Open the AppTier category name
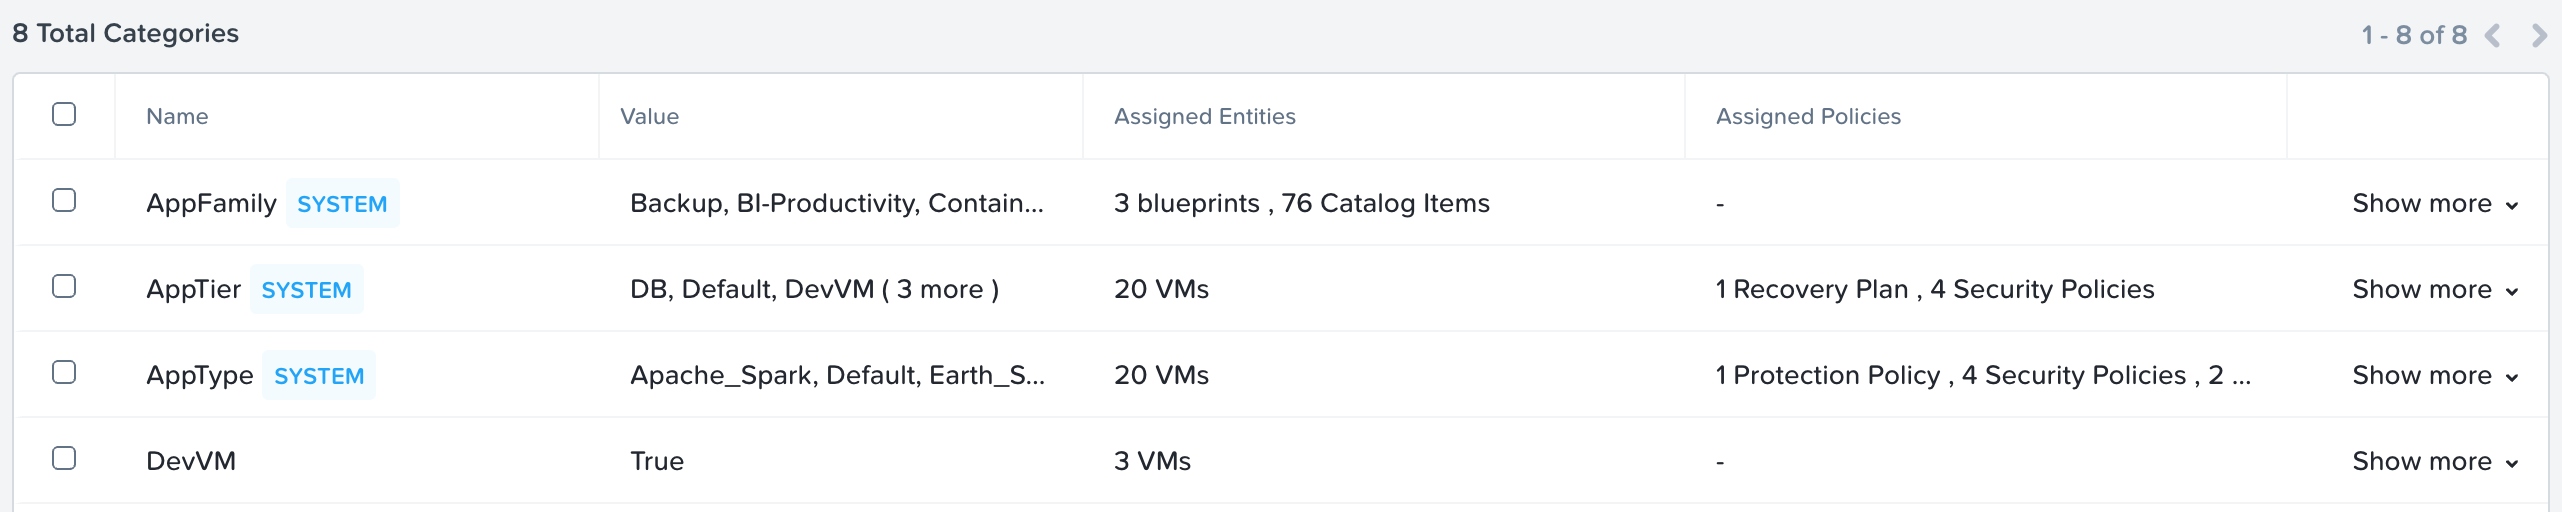 coord(193,289)
